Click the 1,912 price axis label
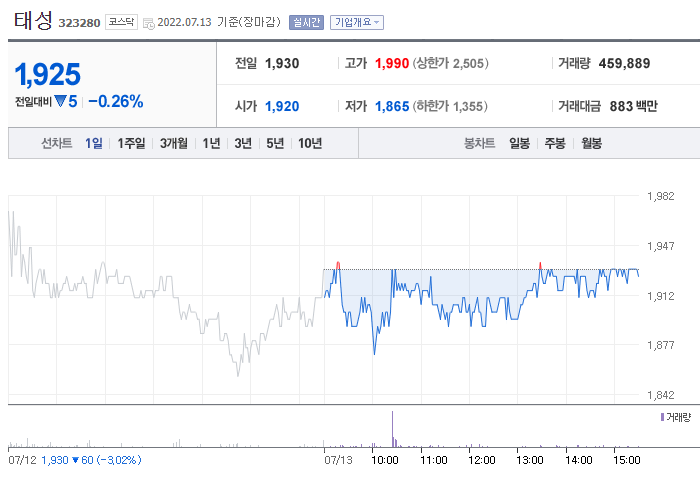 (661, 296)
